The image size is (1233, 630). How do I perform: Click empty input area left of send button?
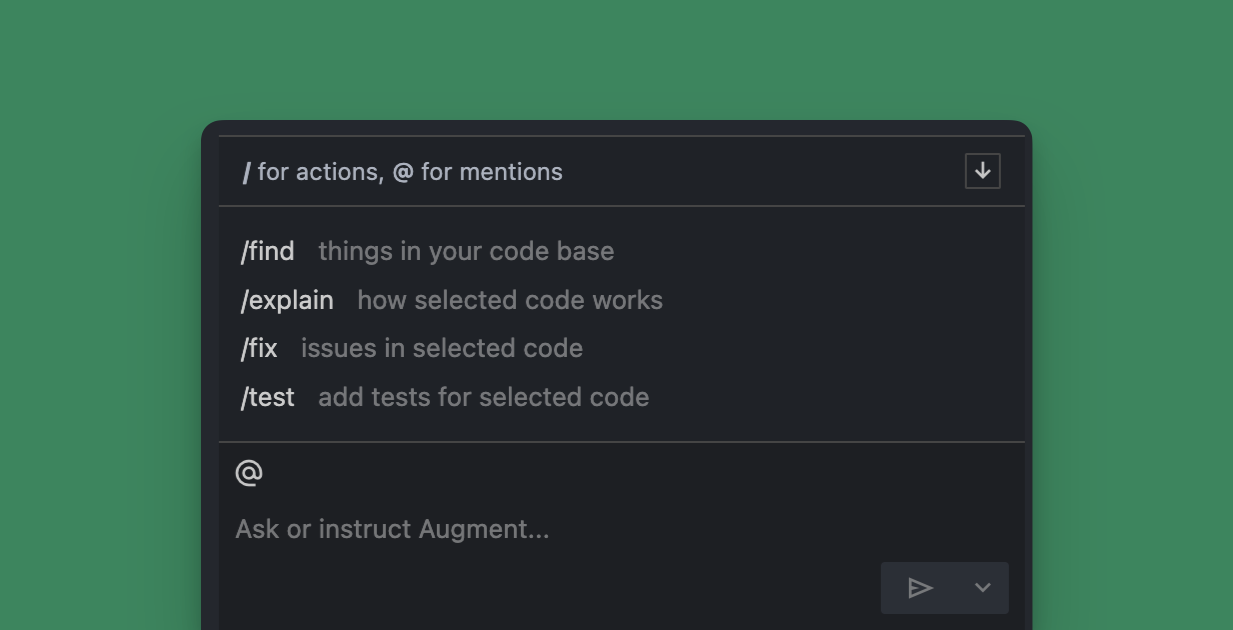(x=550, y=588)
